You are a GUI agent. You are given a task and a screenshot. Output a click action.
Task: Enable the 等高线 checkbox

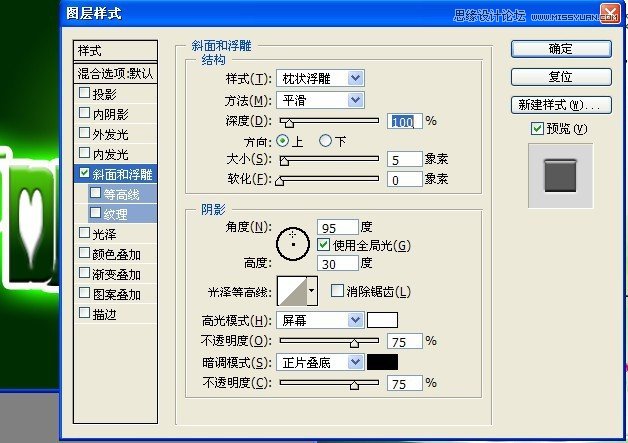pos(95,193)
